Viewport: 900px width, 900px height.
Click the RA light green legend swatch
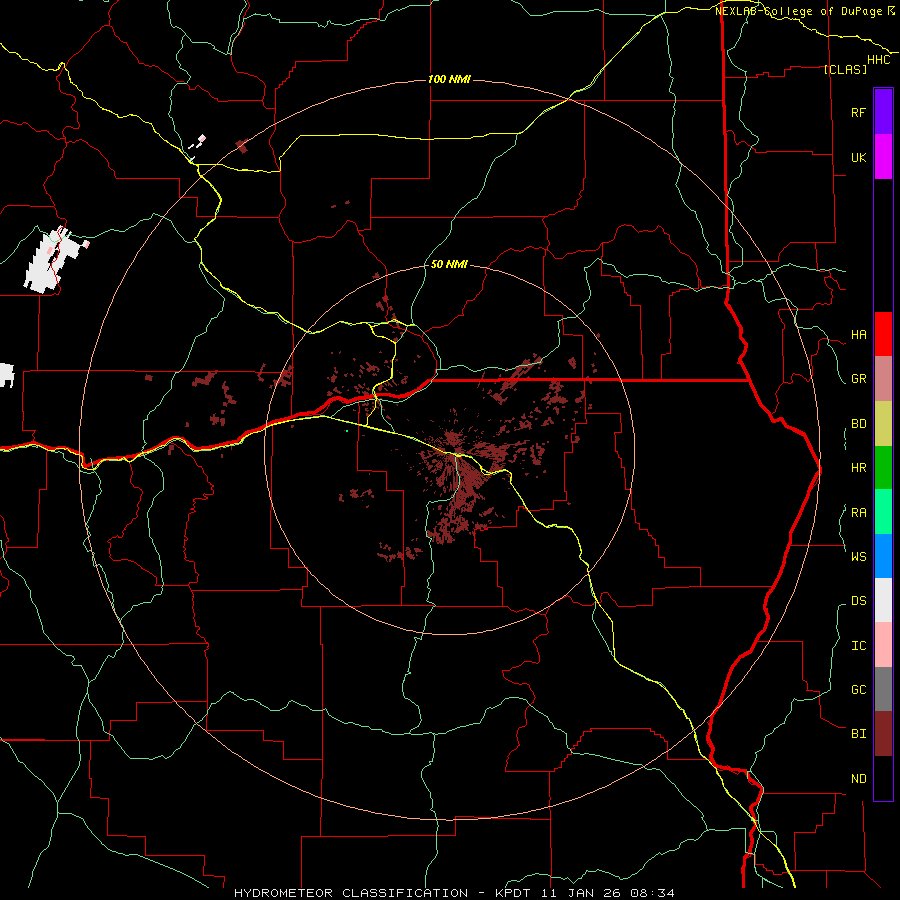pos(883,512)
